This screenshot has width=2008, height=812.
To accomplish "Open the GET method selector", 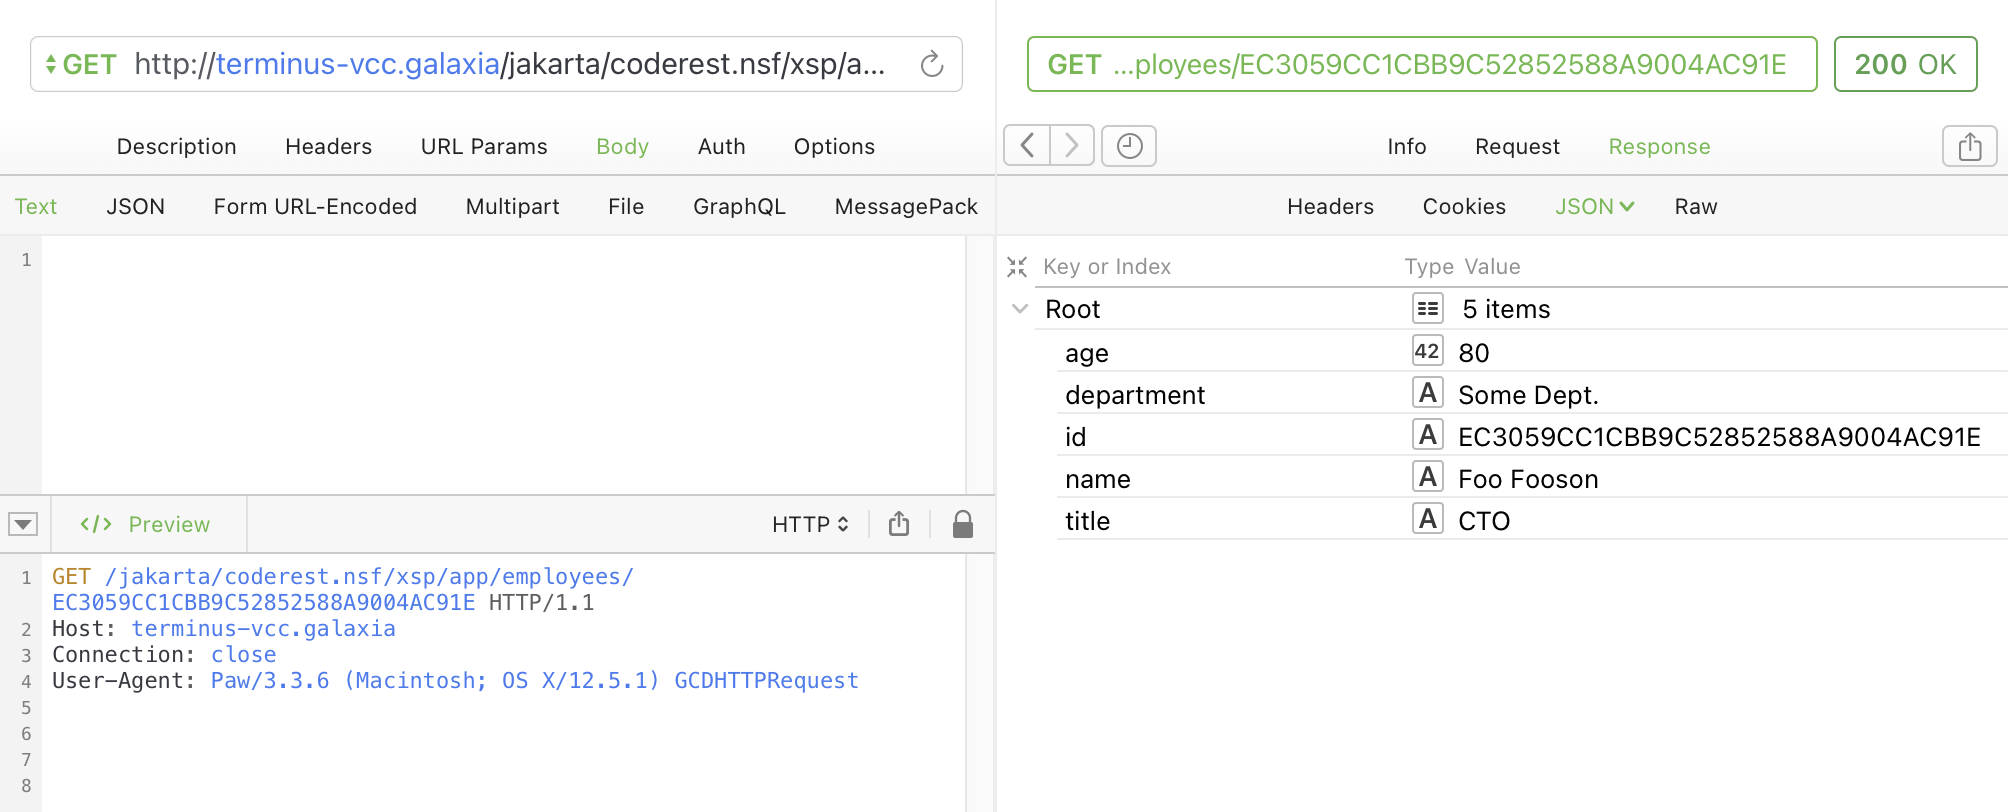I will [80, 65].
